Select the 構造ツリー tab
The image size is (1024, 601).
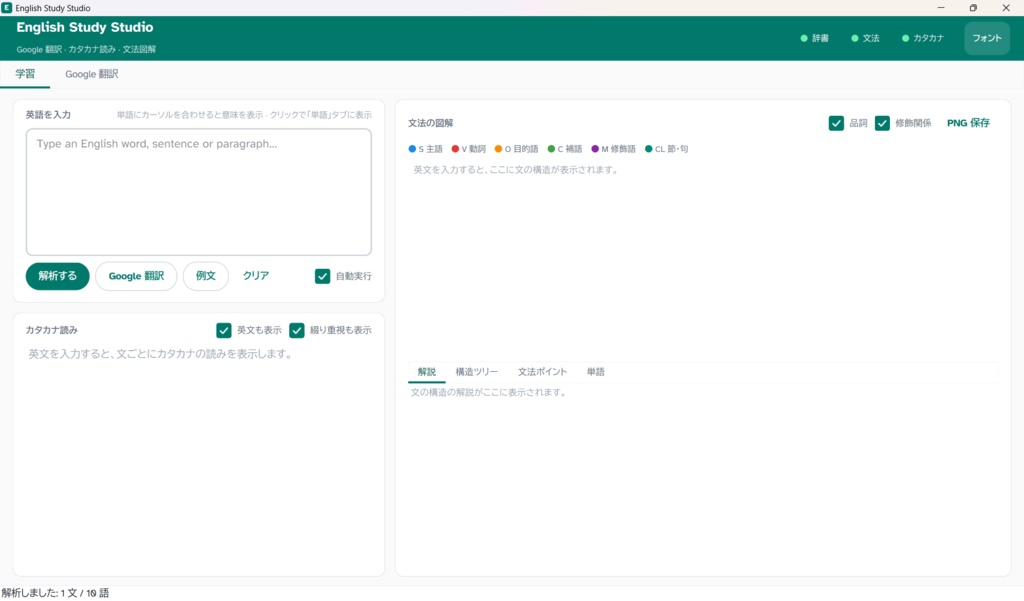476,372
